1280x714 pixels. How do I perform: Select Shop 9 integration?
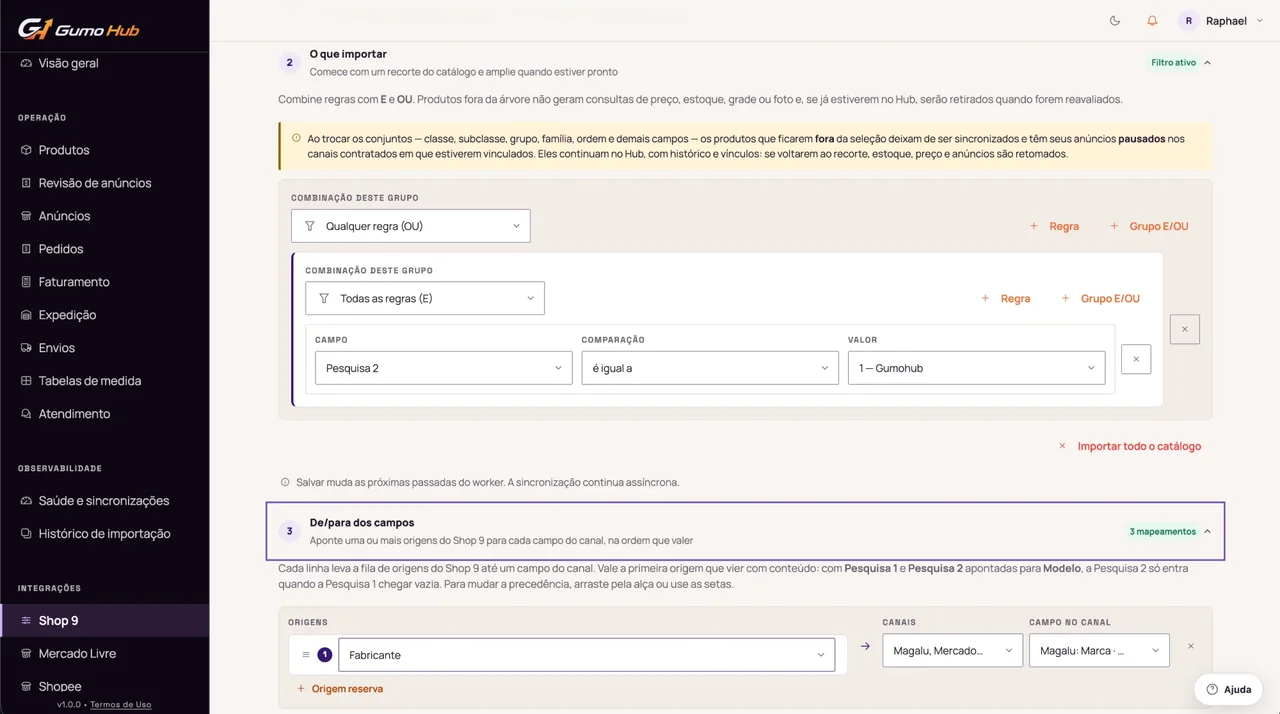click(104, 621)
